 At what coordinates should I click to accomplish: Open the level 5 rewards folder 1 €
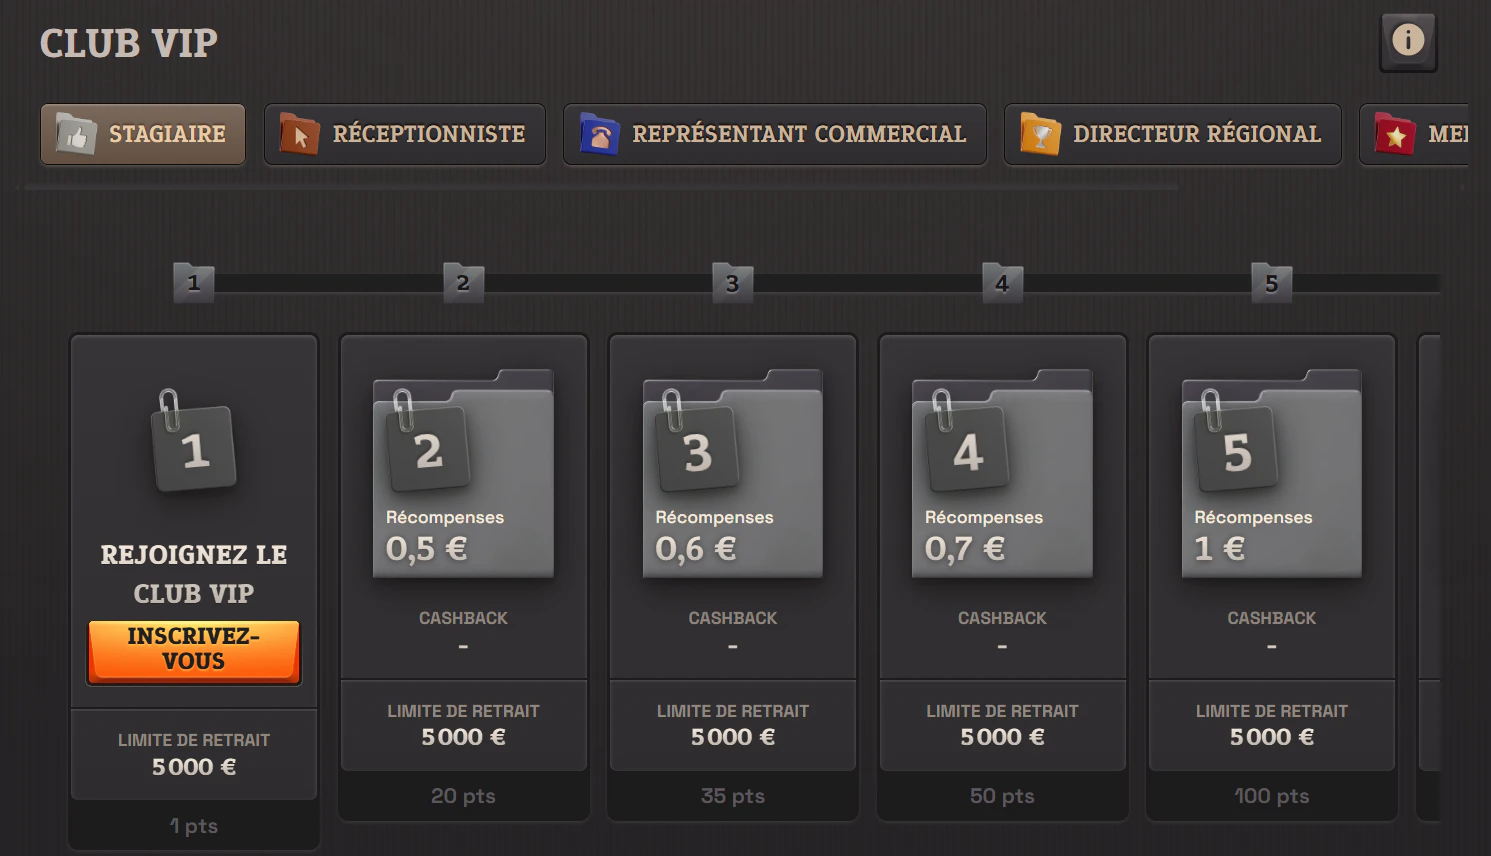pos(1272,473)
